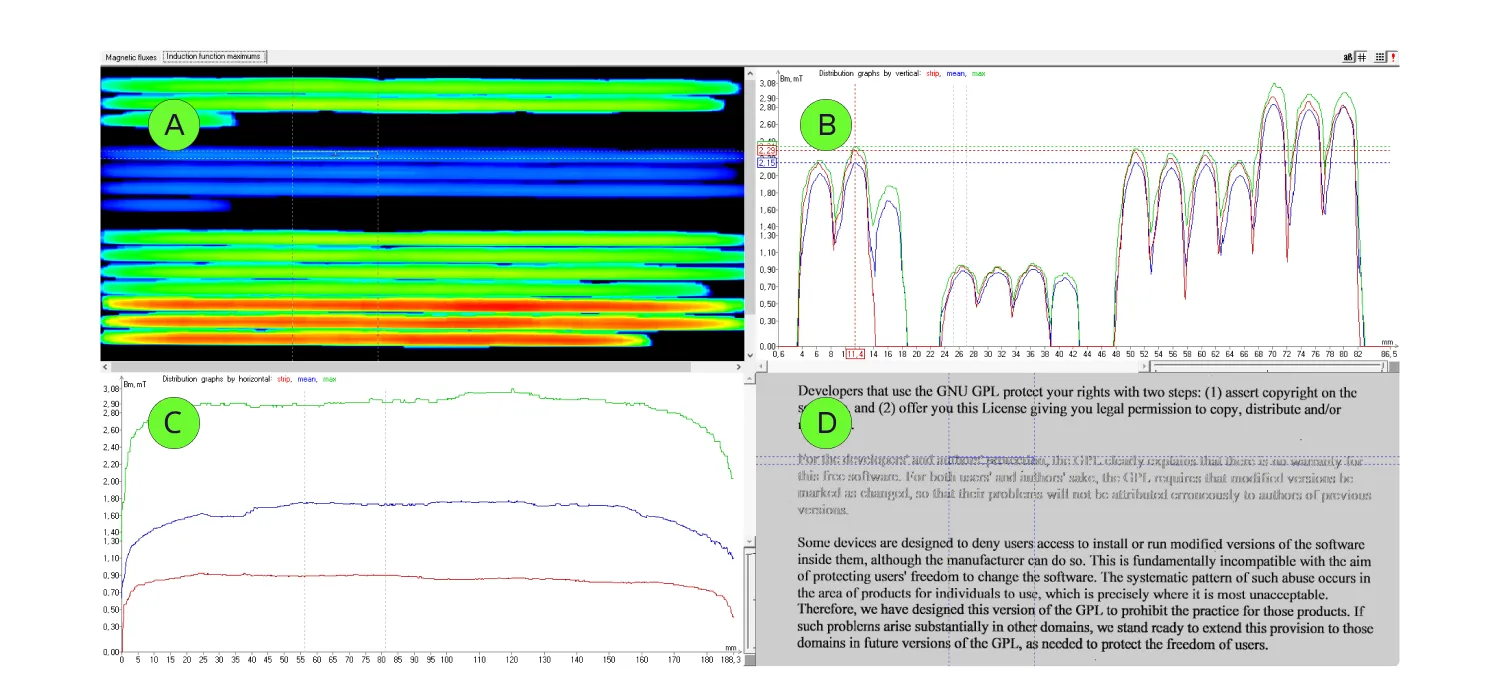
Task: Click the 'aß' text labels toolbar icon
Action: [x=1348, y=57]
